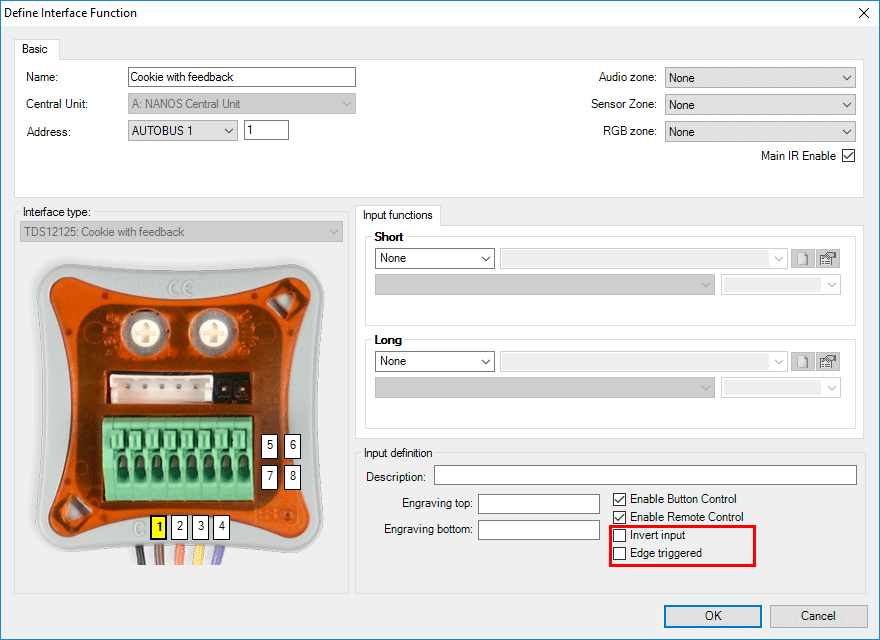Viewport: 880px width, 640px height.
Task: Select input number 5 on the Cookie
Action: pyautogui.click(x=269, y=446)
